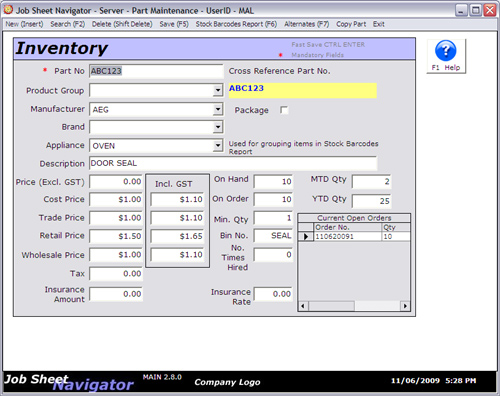
Task: Click the Min. Qty field
Action: click(x=273, y=218)
